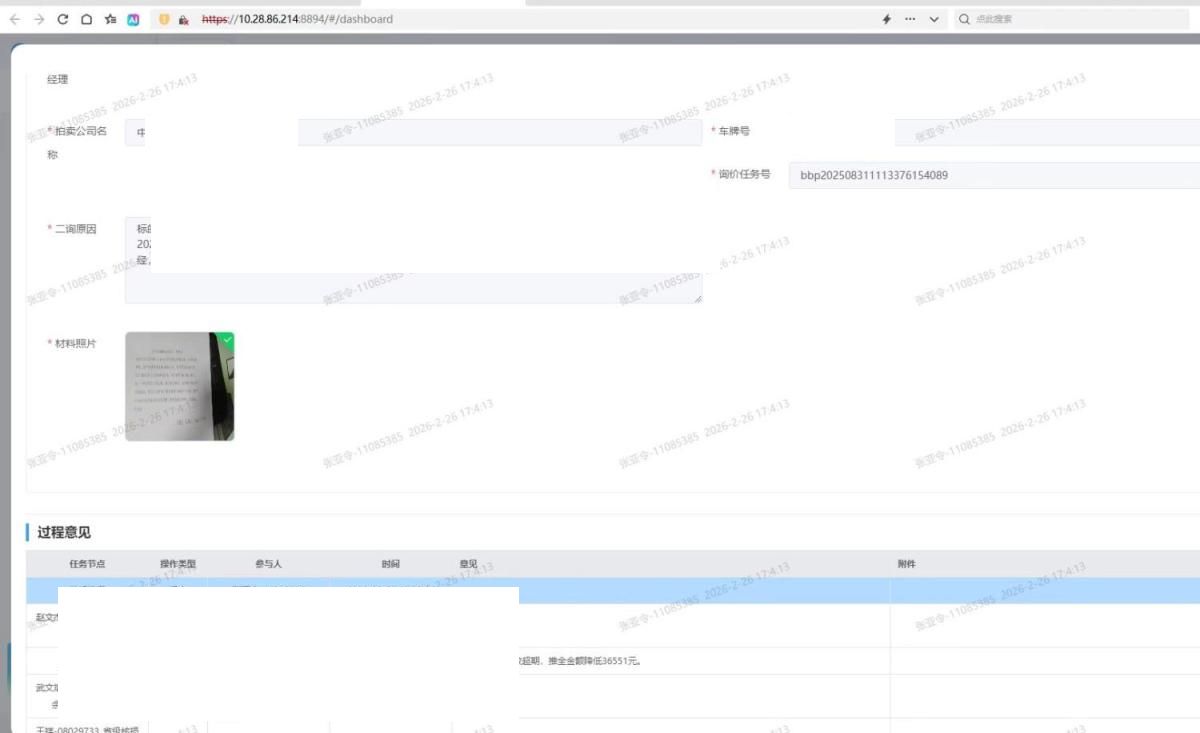
Task: Click the green checkmark on material photo
Action: click(227, 339)
